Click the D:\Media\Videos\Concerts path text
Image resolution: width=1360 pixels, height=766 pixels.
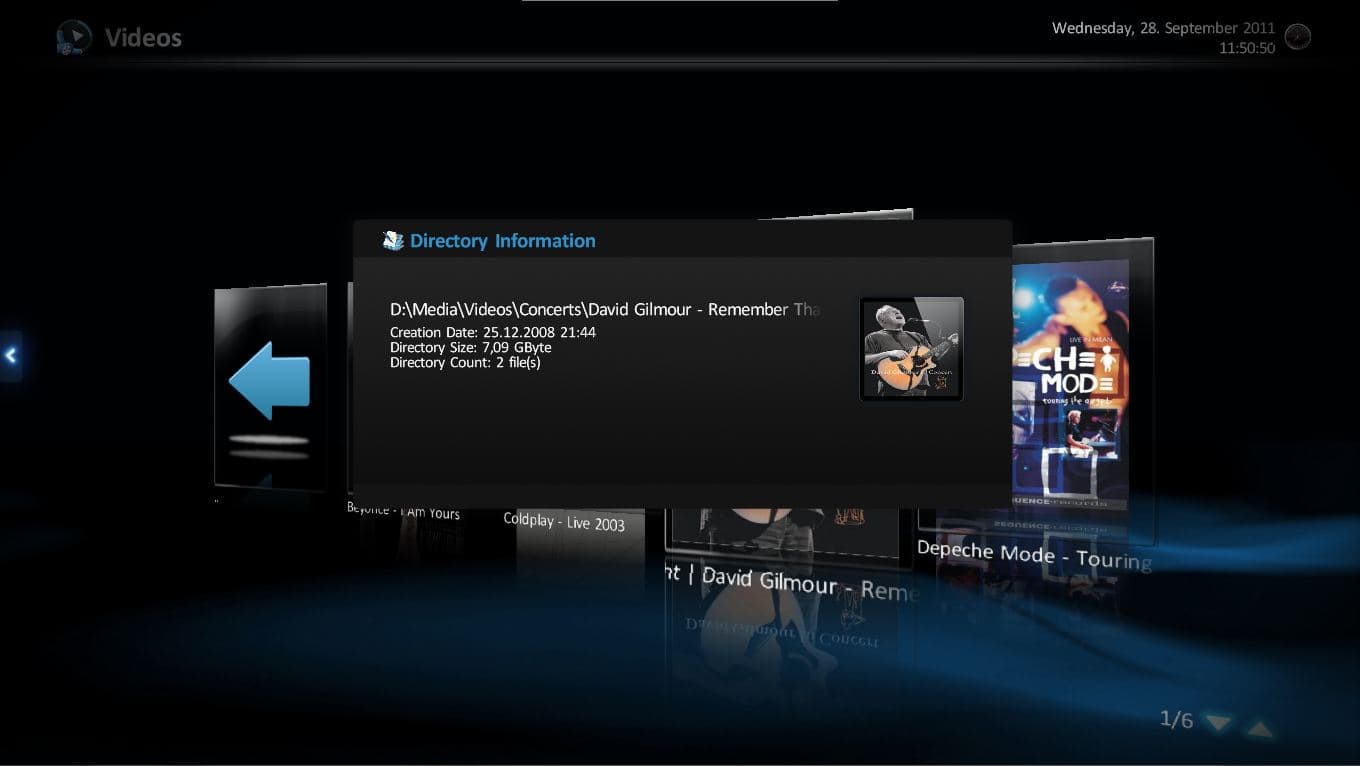point(605,310)
